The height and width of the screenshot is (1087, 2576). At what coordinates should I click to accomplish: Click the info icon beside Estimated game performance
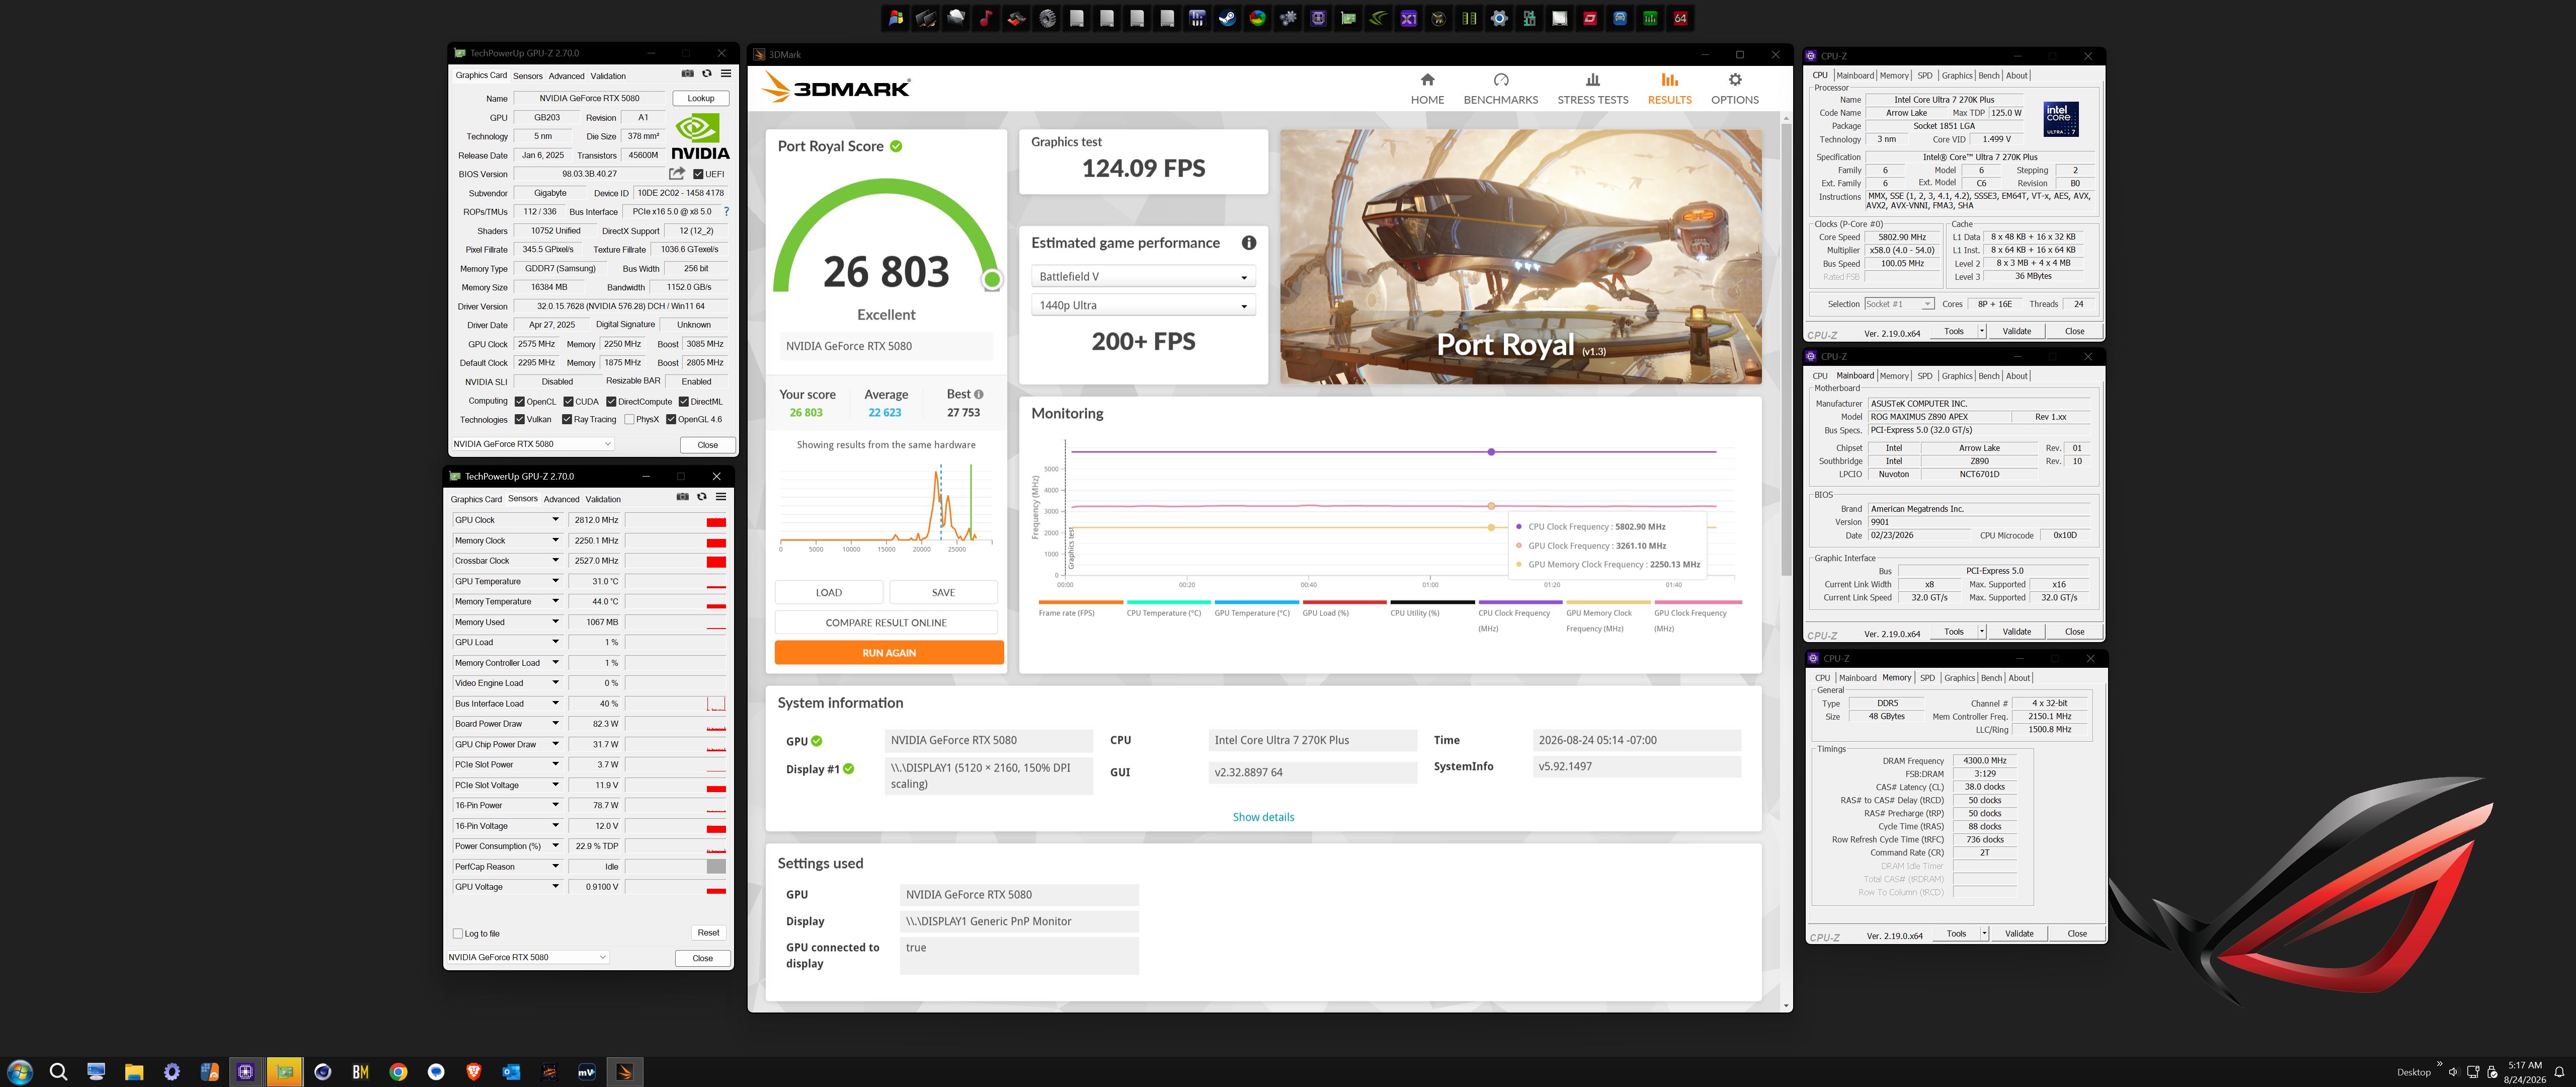pos(1249,243)
